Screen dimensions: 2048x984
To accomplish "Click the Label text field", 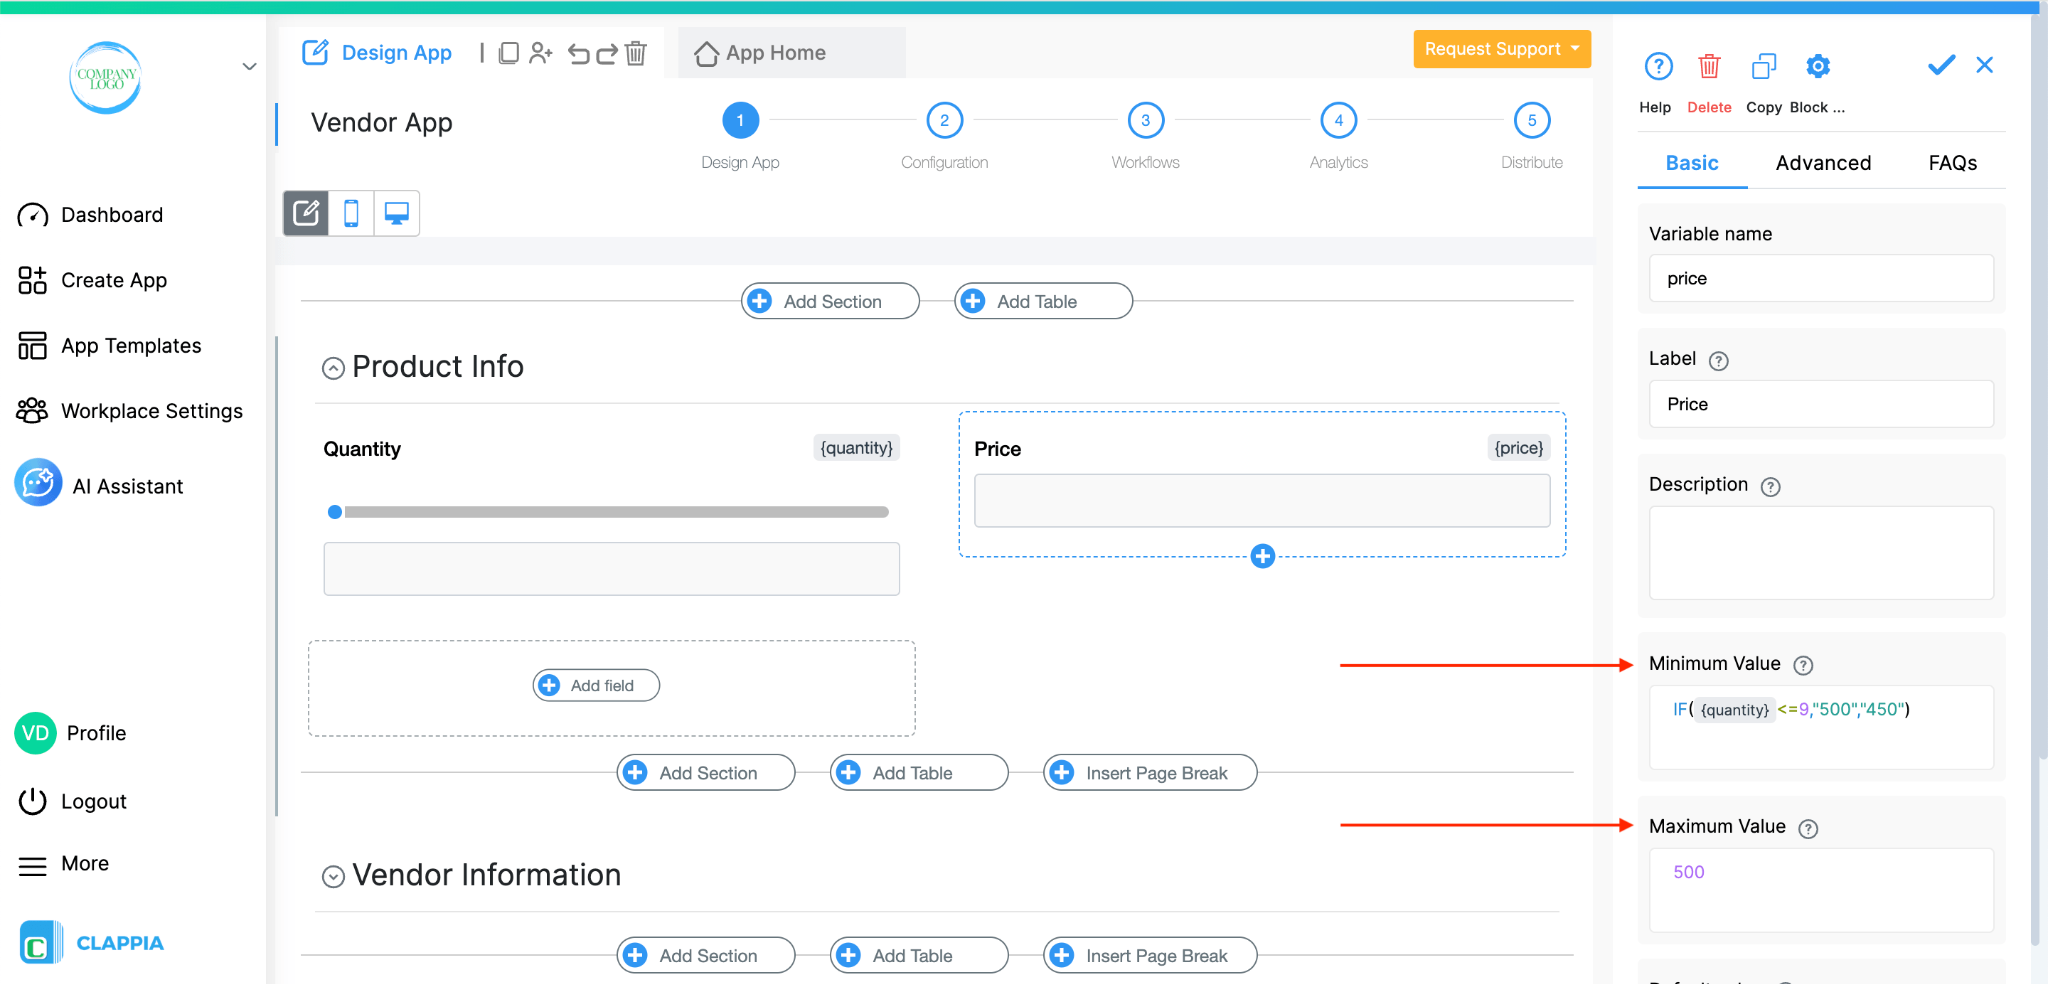I will pos(1821,405).
